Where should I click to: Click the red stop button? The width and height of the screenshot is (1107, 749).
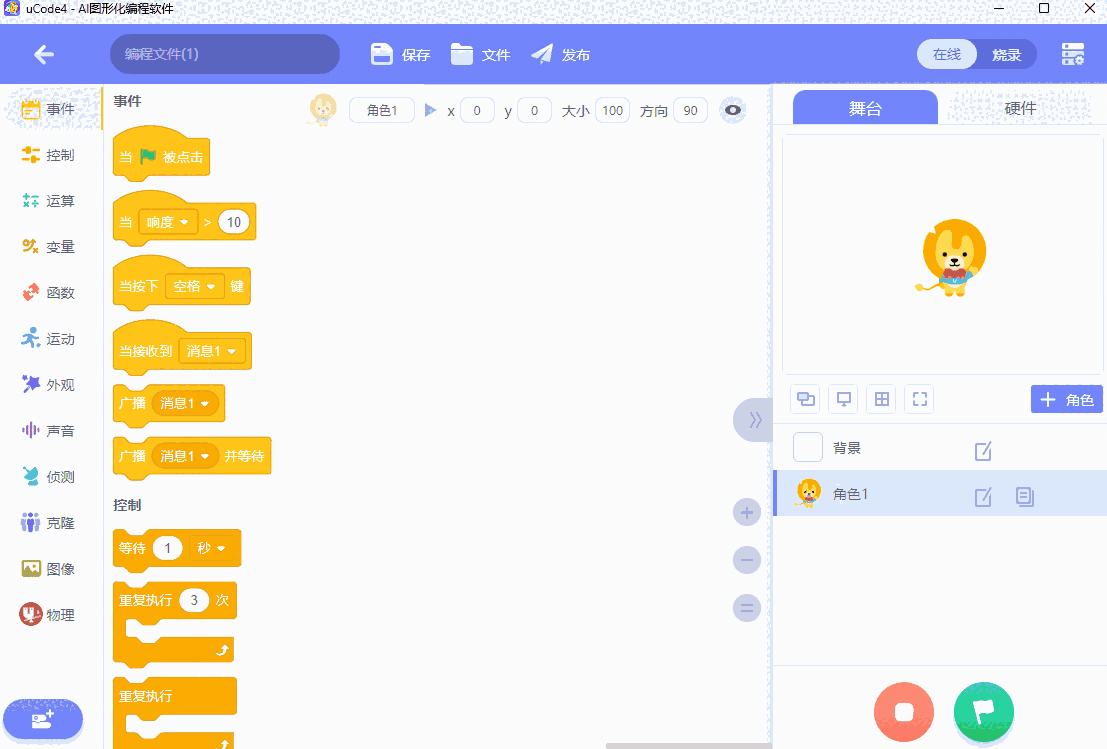pos(903,712)
